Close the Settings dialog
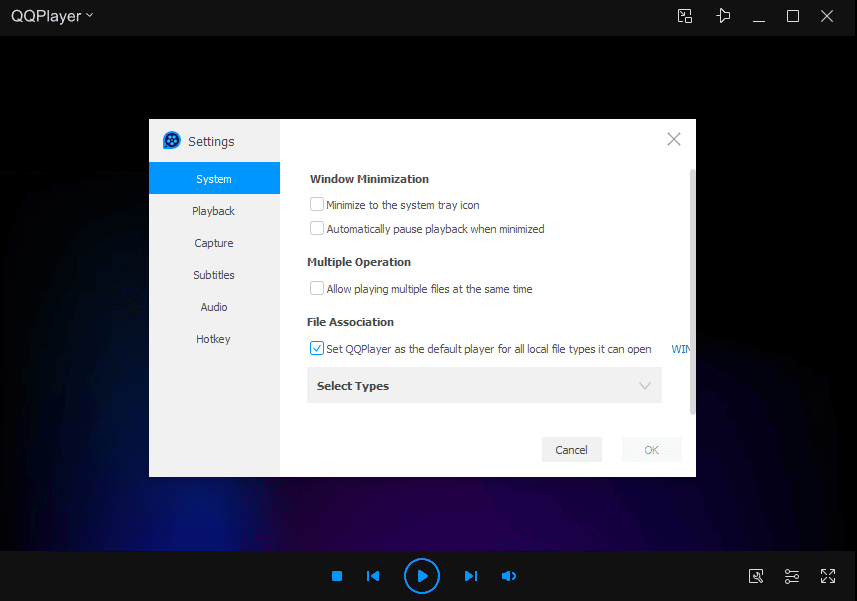The width and height of the screenshot is (857, 601). 674,139
